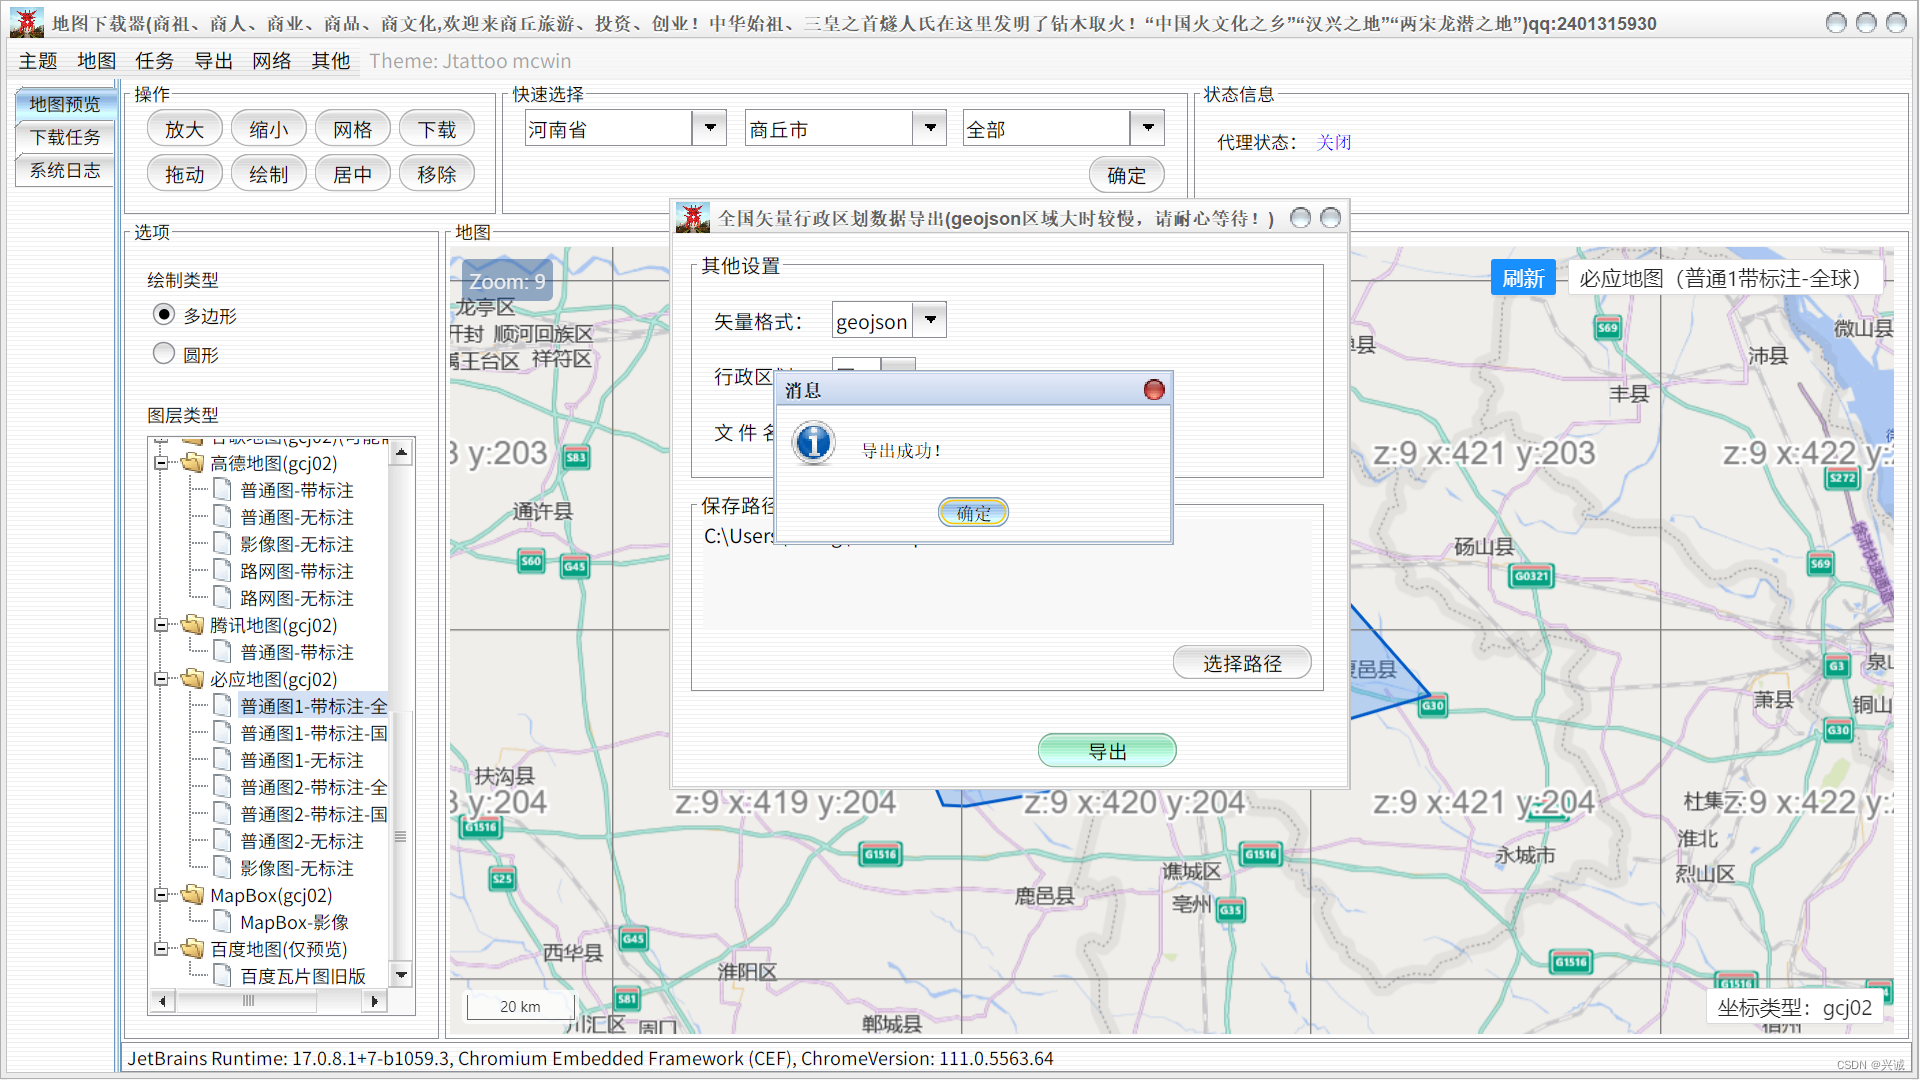The image size is (1920, 1080).
Task: Click folder icon of 百度地图(仅预览) node
Action: click(x=193, y=949)
